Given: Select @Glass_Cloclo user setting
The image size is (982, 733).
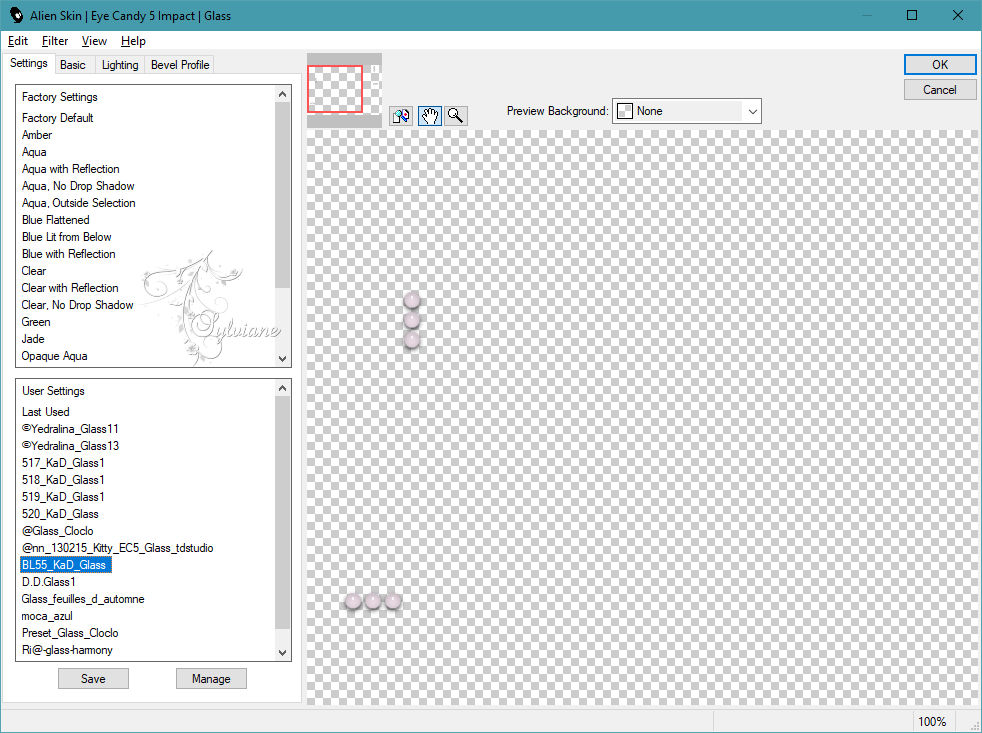Looking at the screenshot, I should (x=58, y=531).
